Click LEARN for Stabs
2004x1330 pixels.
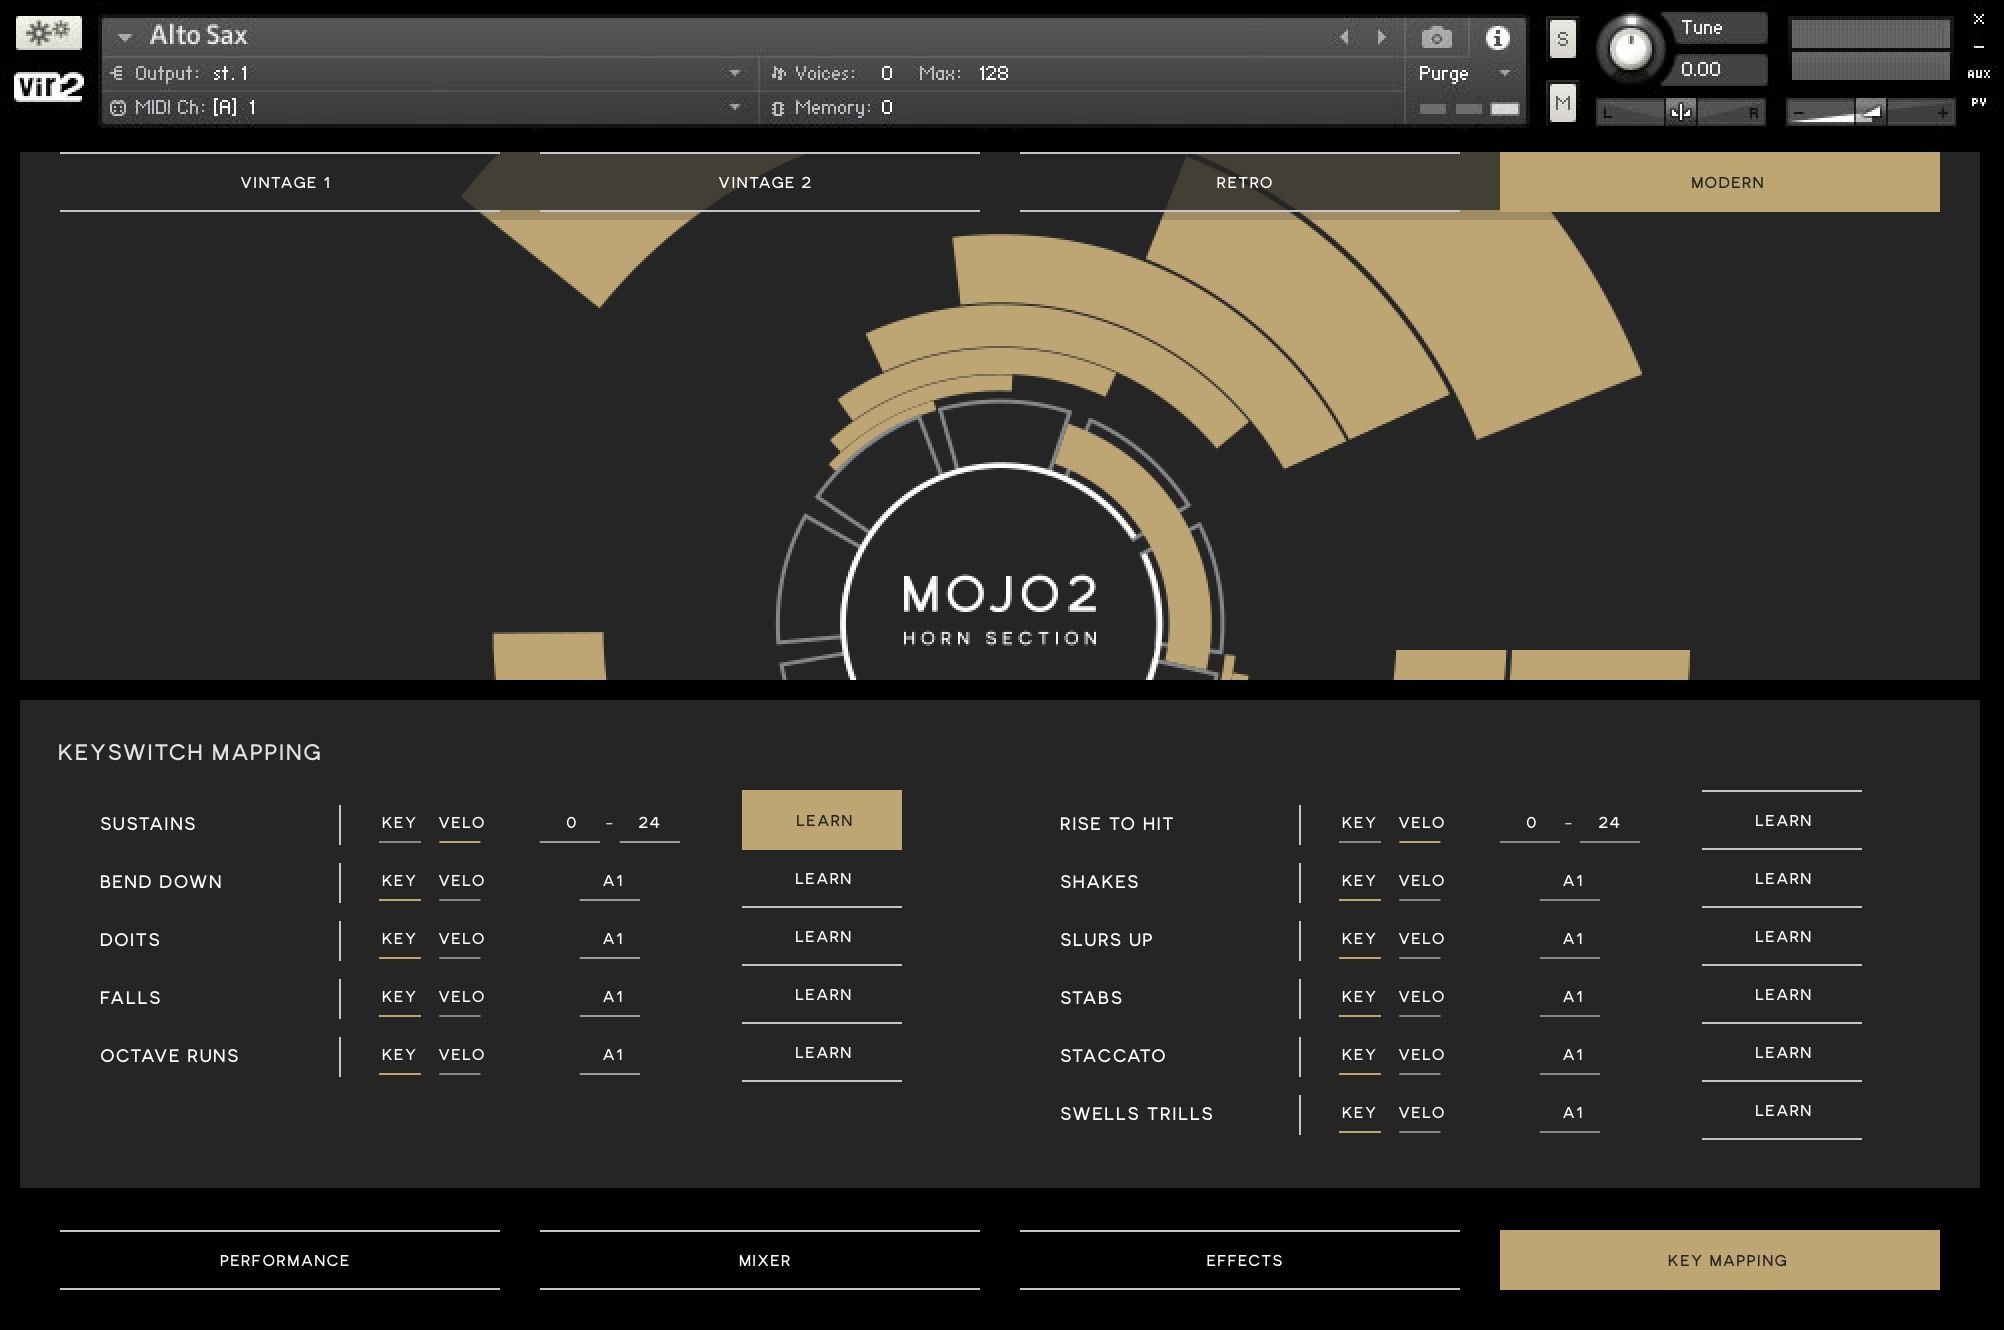tap(1782, 994)
